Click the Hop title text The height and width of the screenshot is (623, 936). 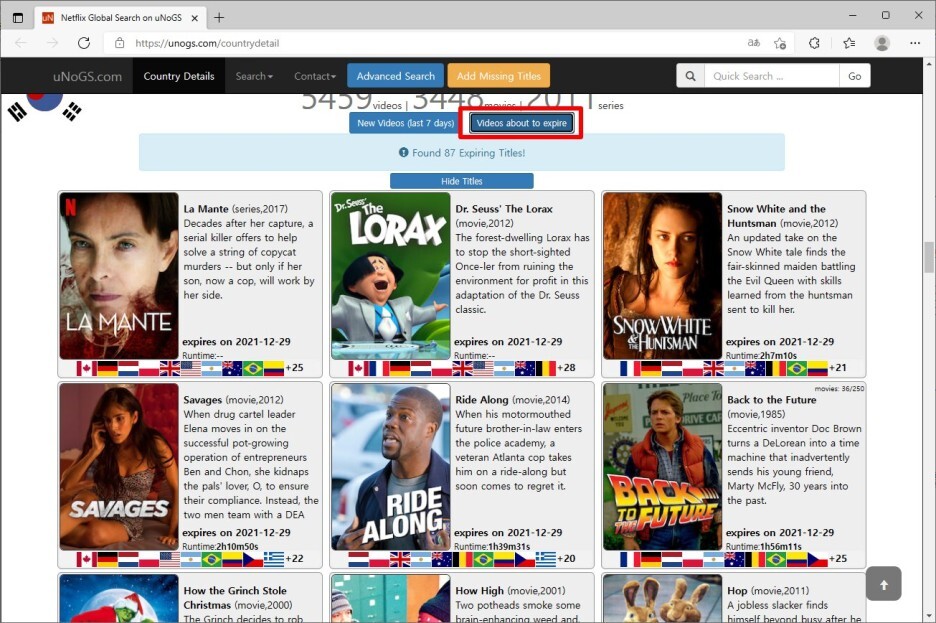[737, 591]
